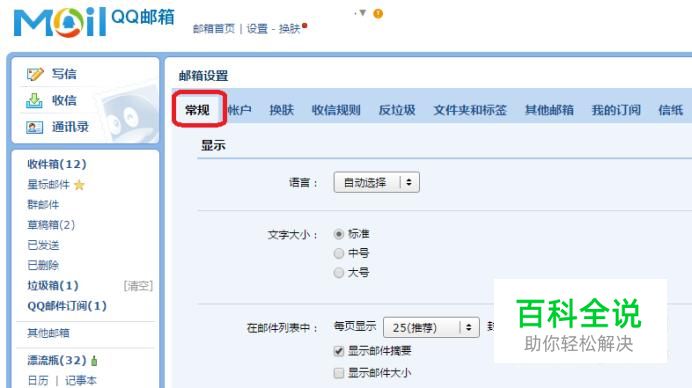Click [清空] to empty the junk folder
Screen dimensions: 692x388
click(138, 286)
